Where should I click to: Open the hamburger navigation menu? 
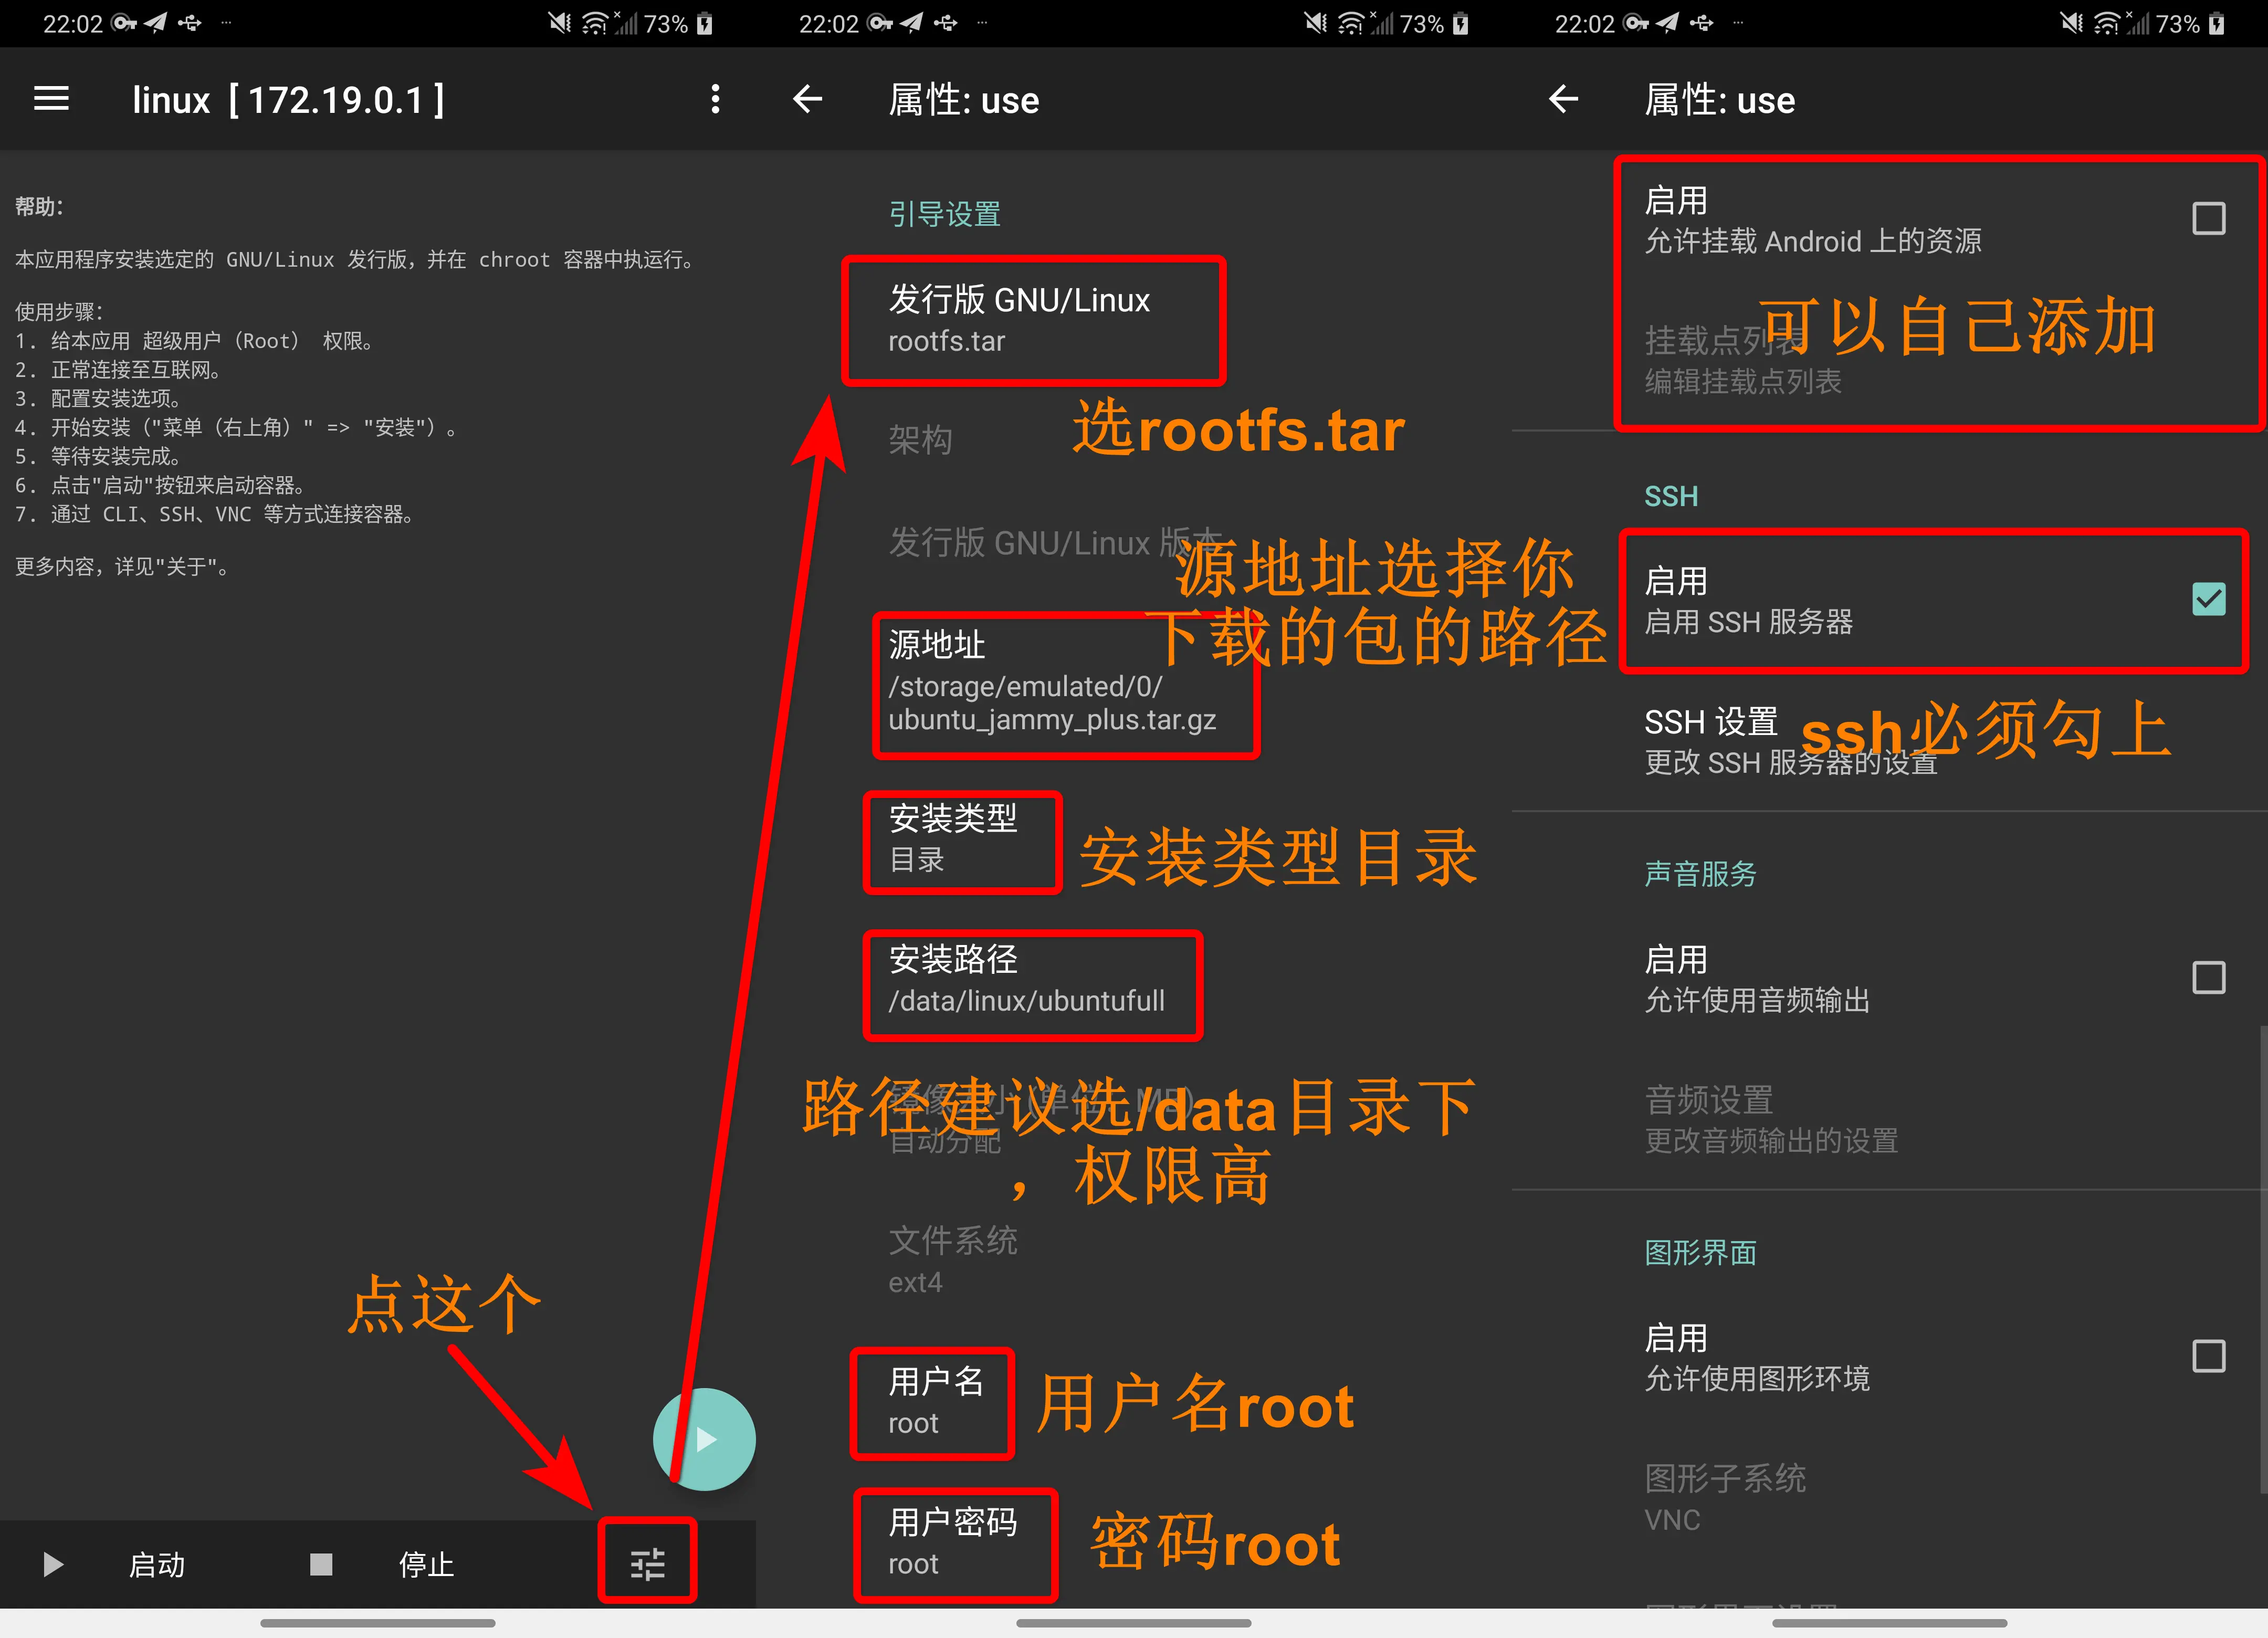[51, 99]
